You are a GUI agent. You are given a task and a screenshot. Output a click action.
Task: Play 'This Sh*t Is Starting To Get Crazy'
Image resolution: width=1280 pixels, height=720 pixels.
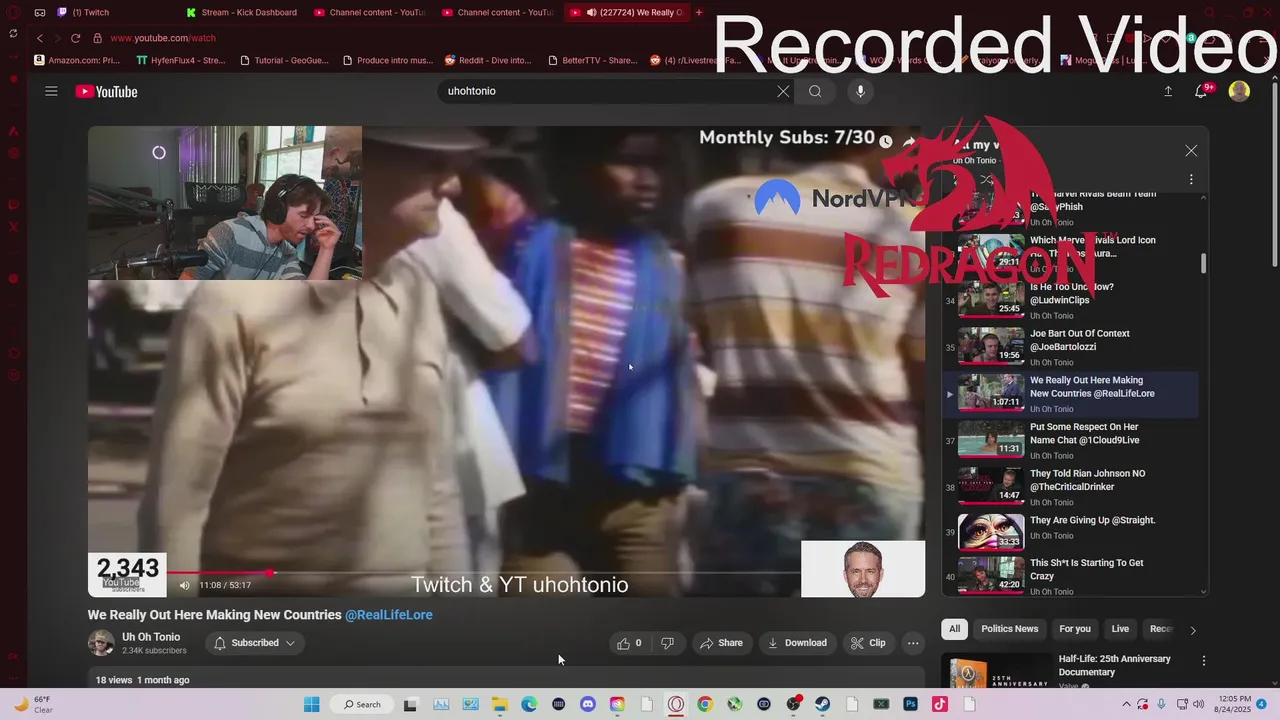[x=1070, y=577]
